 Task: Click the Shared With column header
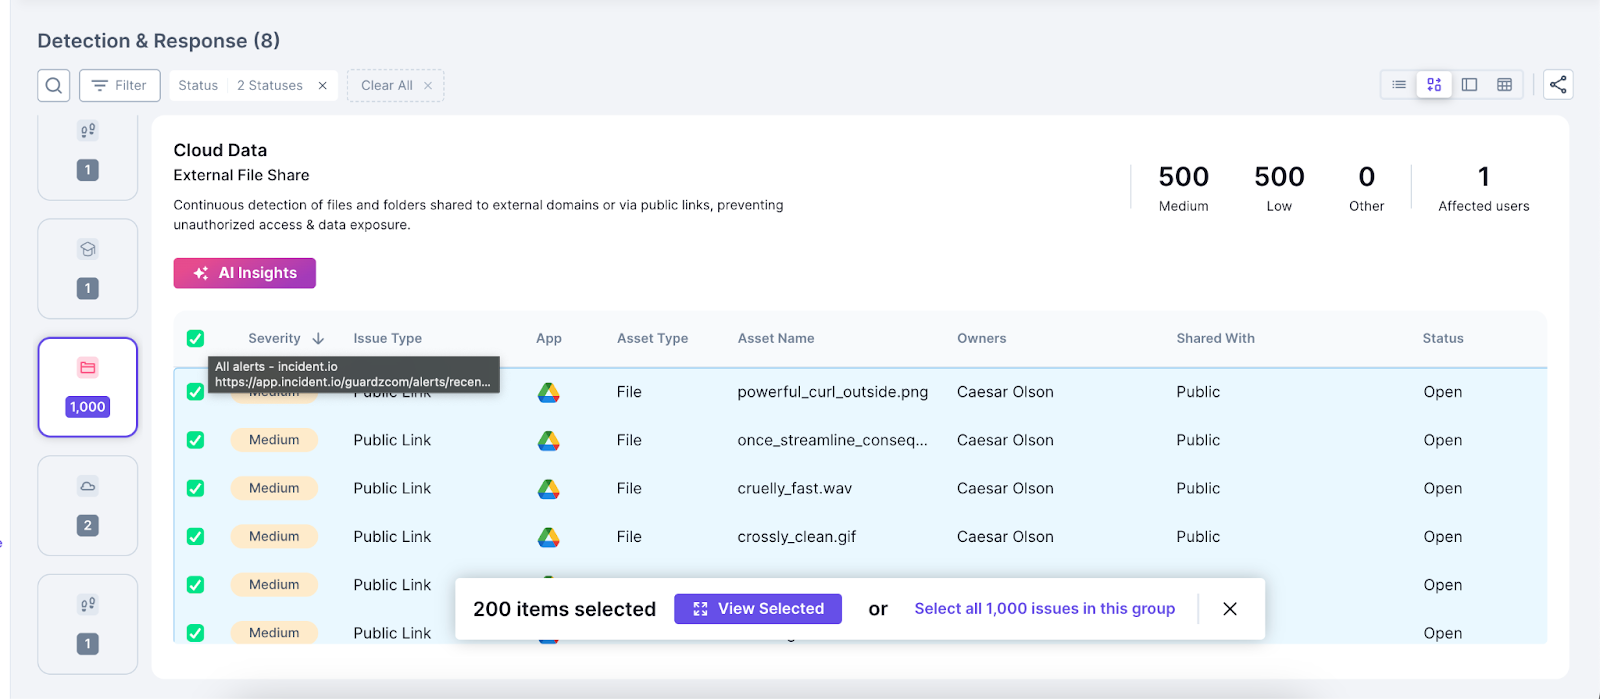[1215, 339]
